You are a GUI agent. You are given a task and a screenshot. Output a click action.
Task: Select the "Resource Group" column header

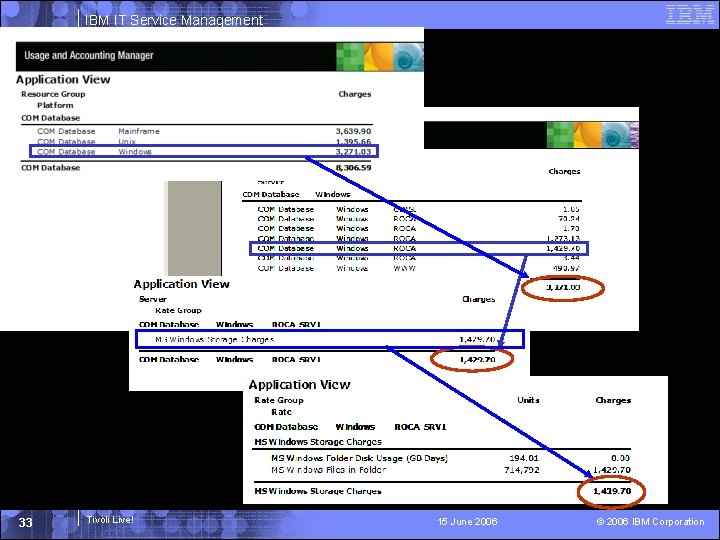click(x=53, y=94)
